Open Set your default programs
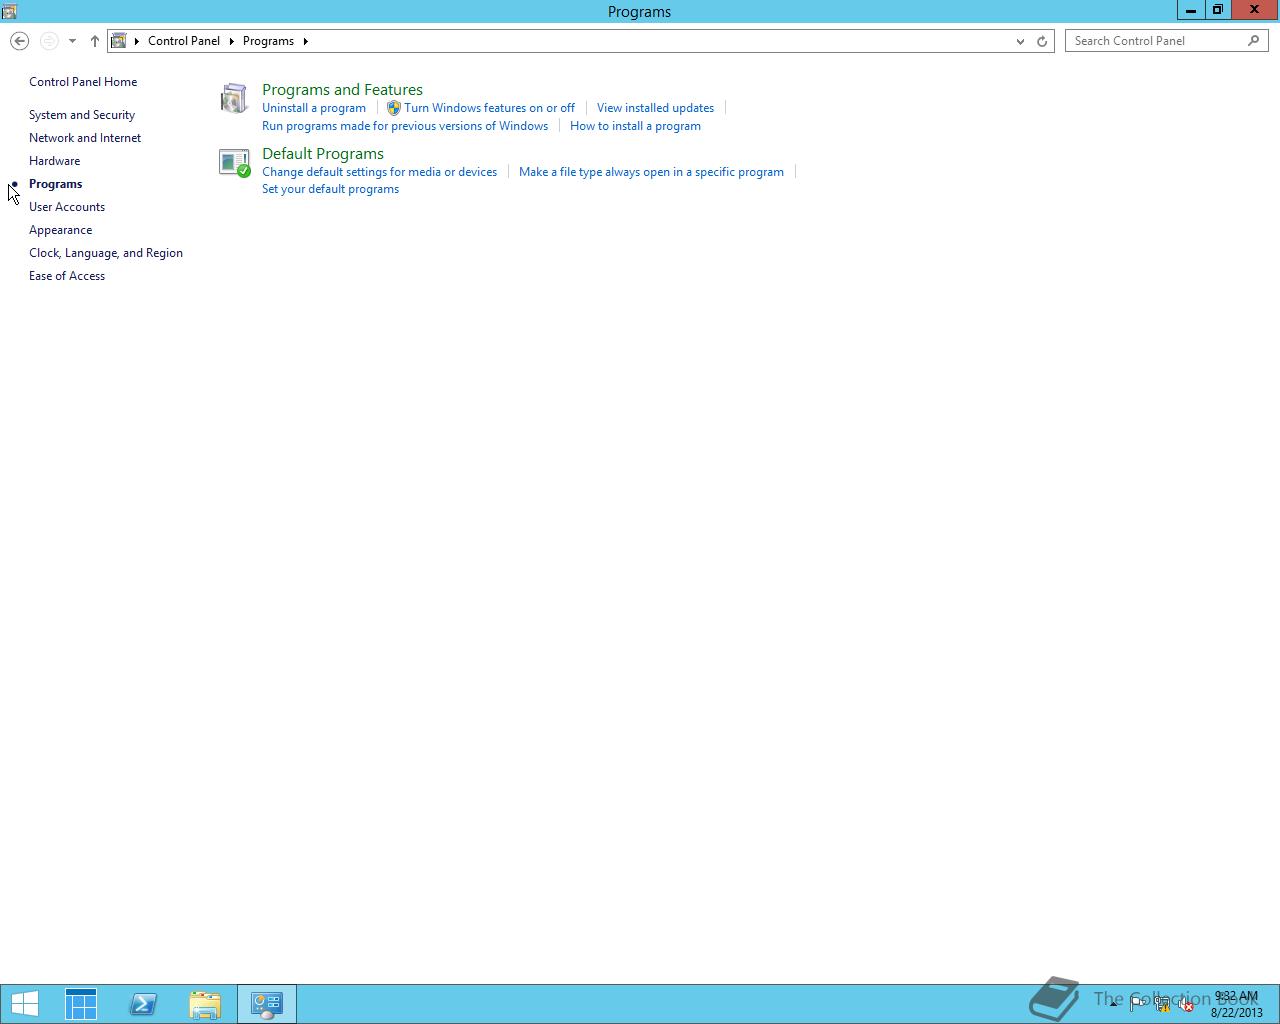1280x1024 pixels. click(x=330, y=189)
